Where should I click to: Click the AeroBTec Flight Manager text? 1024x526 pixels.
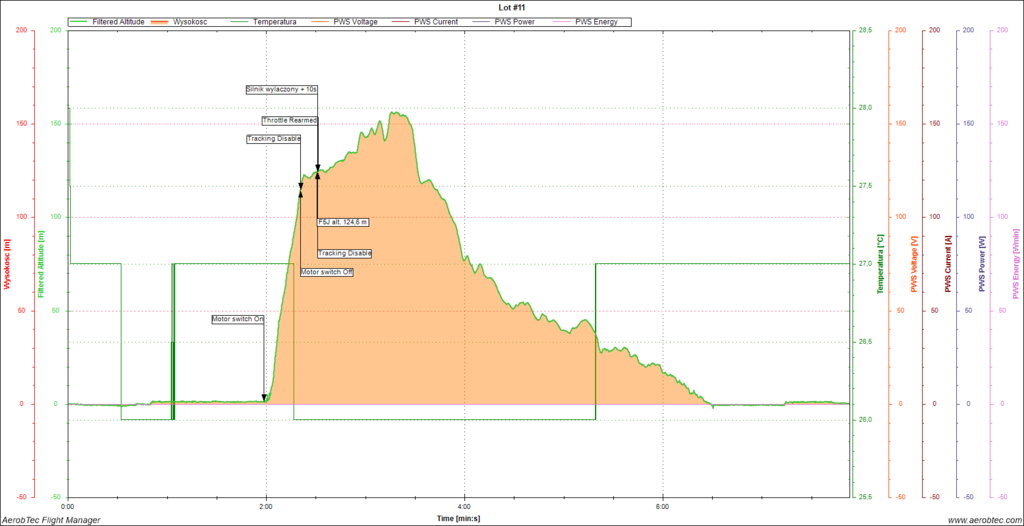click(x=51, y=519)
